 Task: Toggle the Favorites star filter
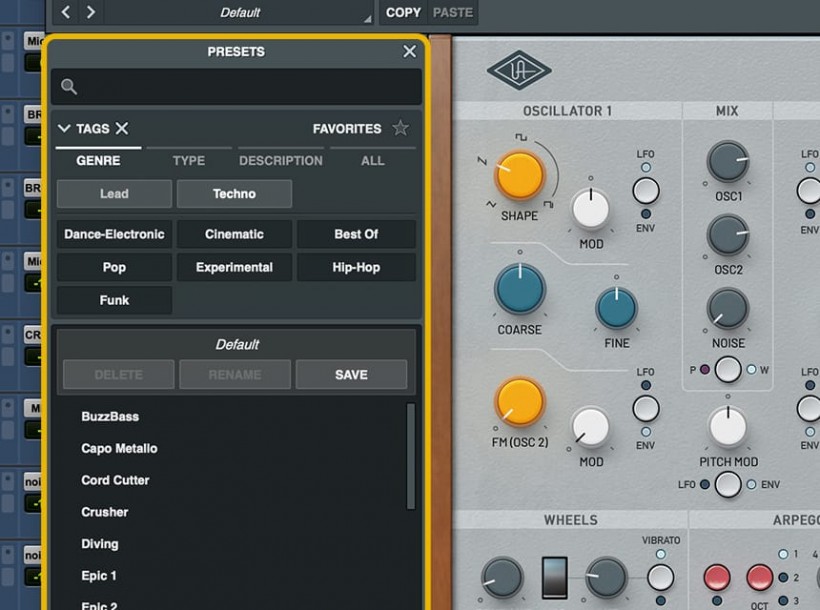pos(401,128)
